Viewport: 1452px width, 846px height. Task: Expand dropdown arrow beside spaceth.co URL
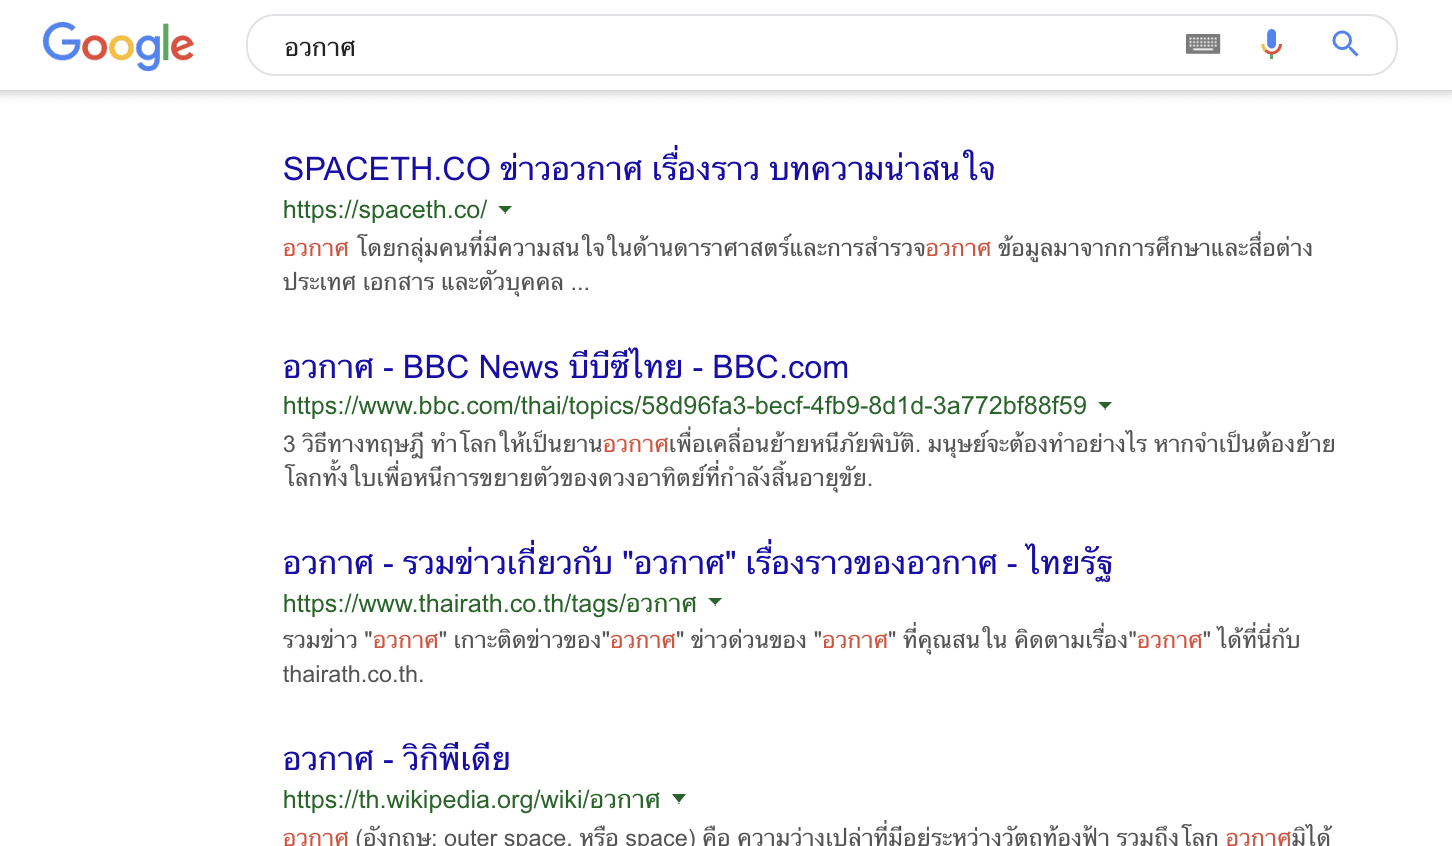(505, 210)
